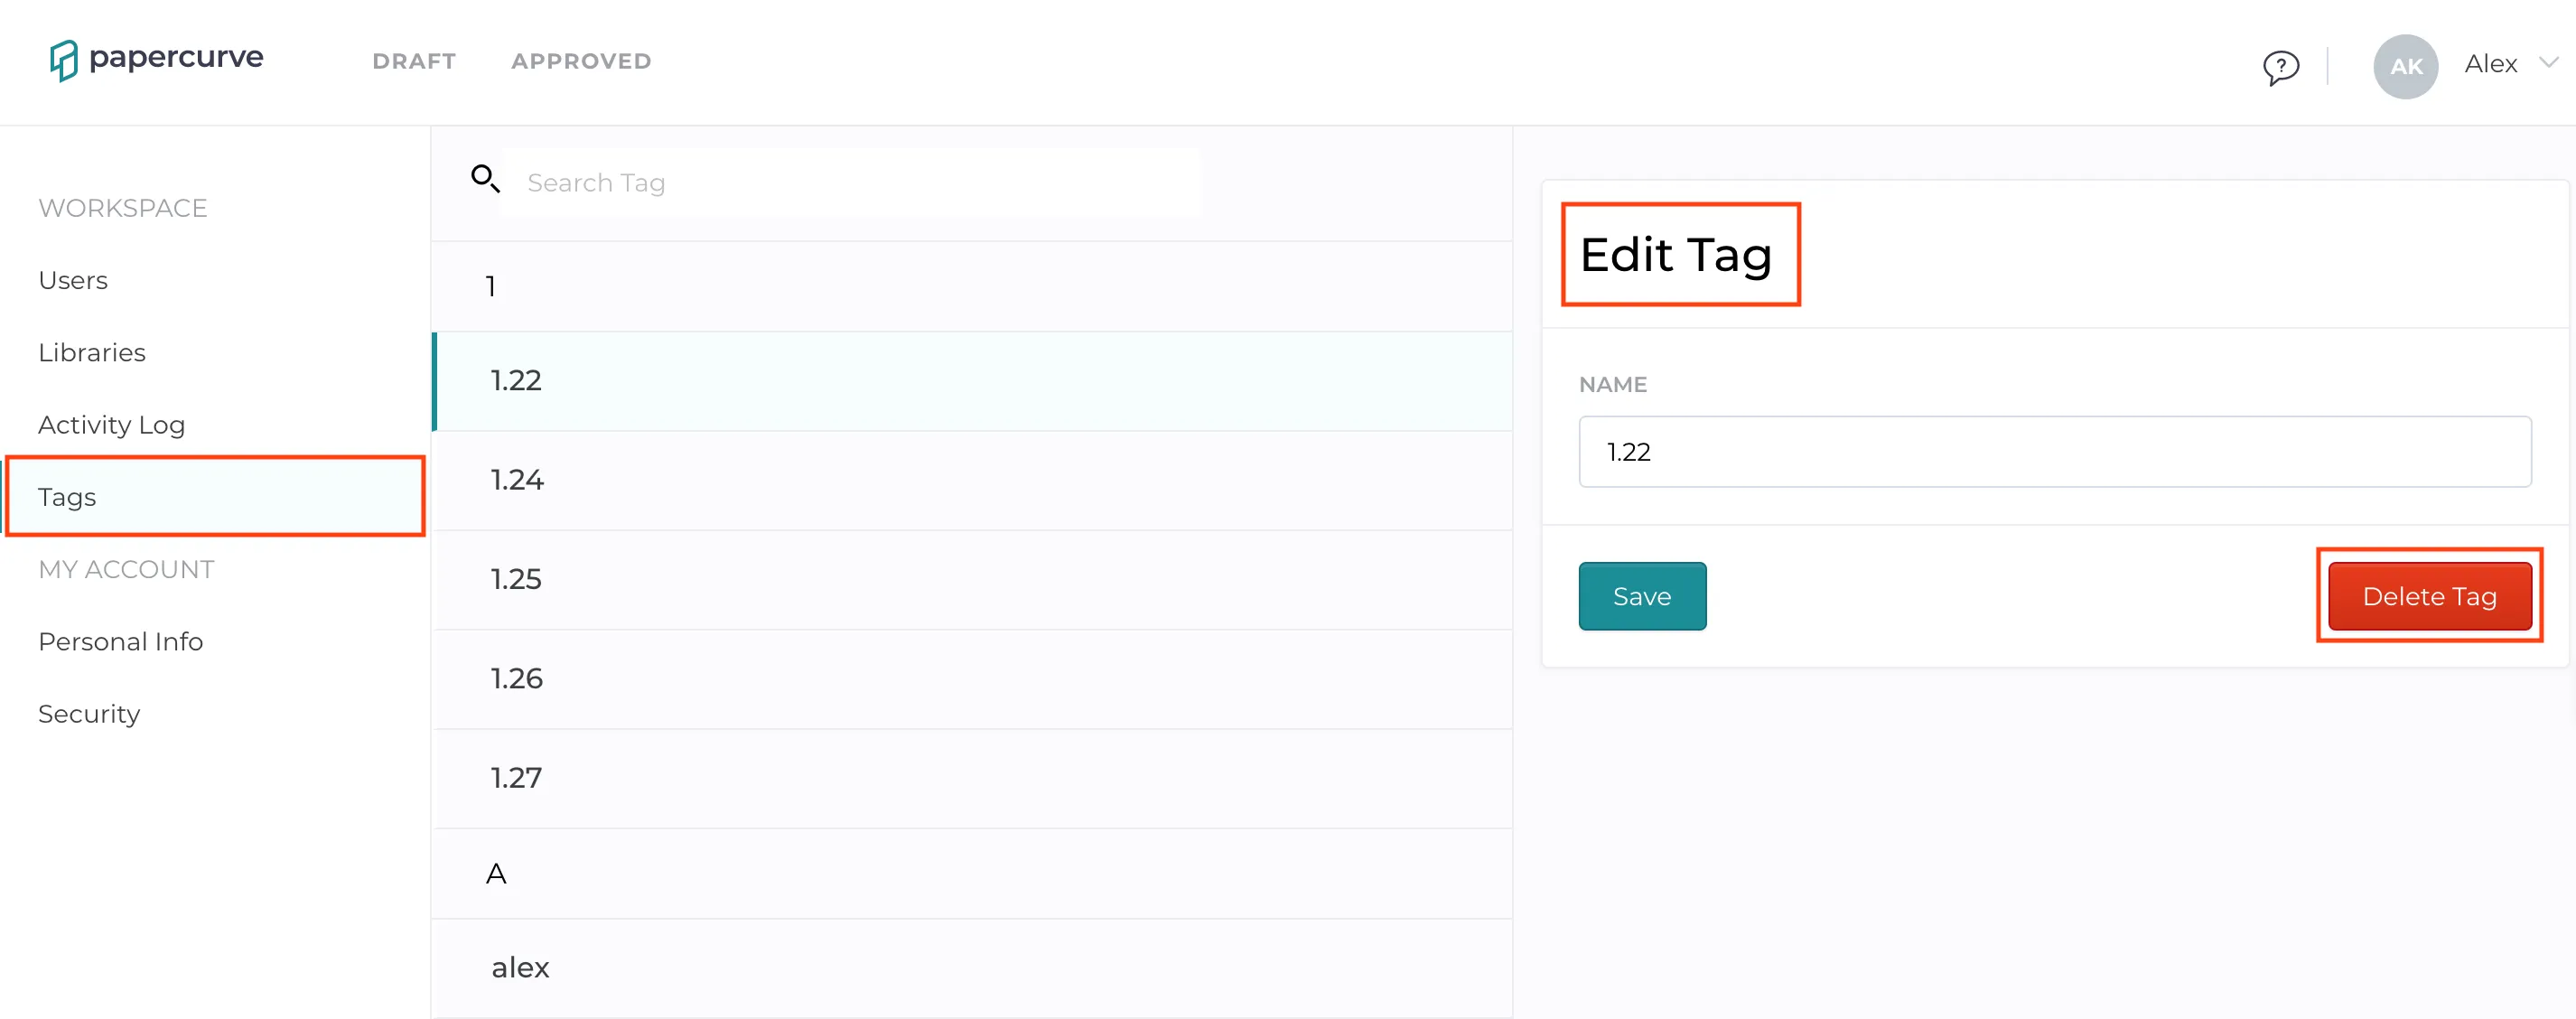Save the tag changes
The width and height of the screenshot is (2576, 1019).
[x=1642, y=596]
